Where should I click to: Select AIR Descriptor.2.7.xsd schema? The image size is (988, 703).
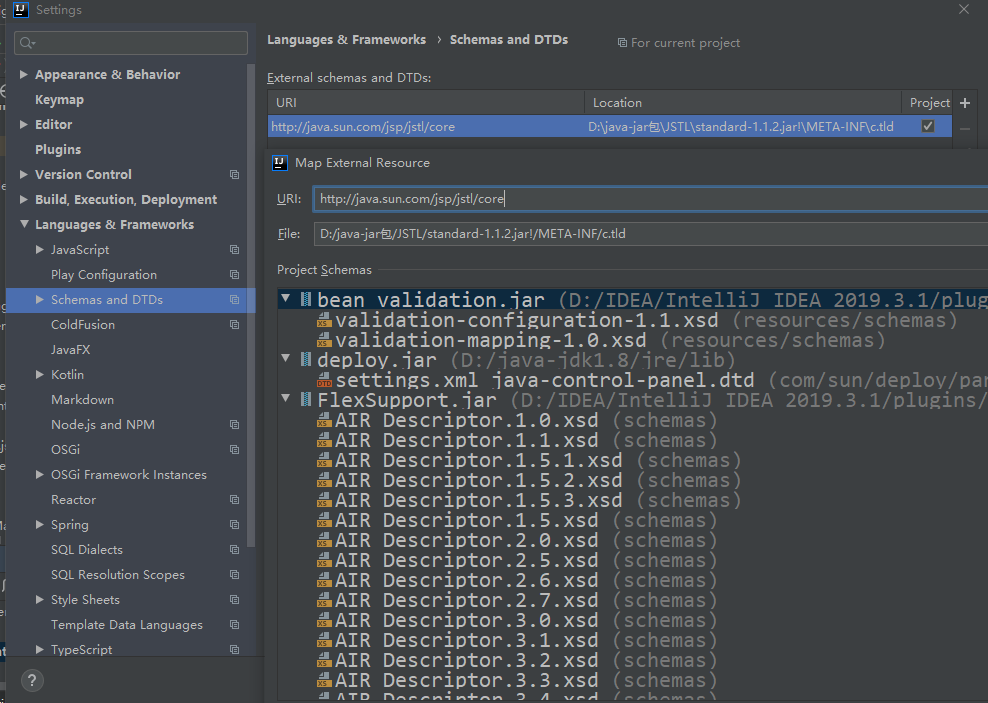466,600
